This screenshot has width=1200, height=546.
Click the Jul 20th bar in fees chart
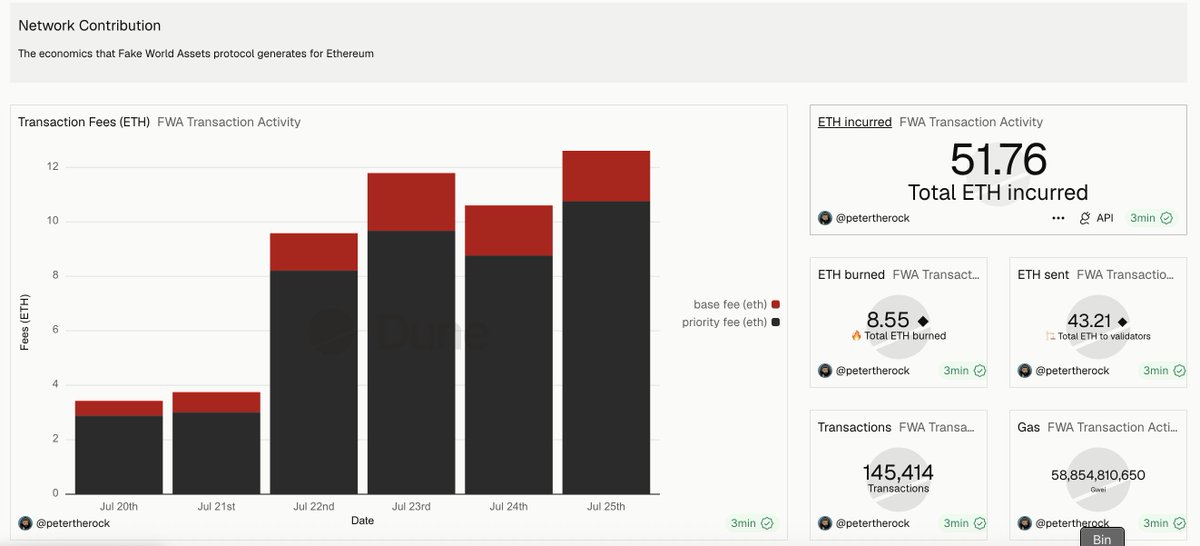click(119, 447)
